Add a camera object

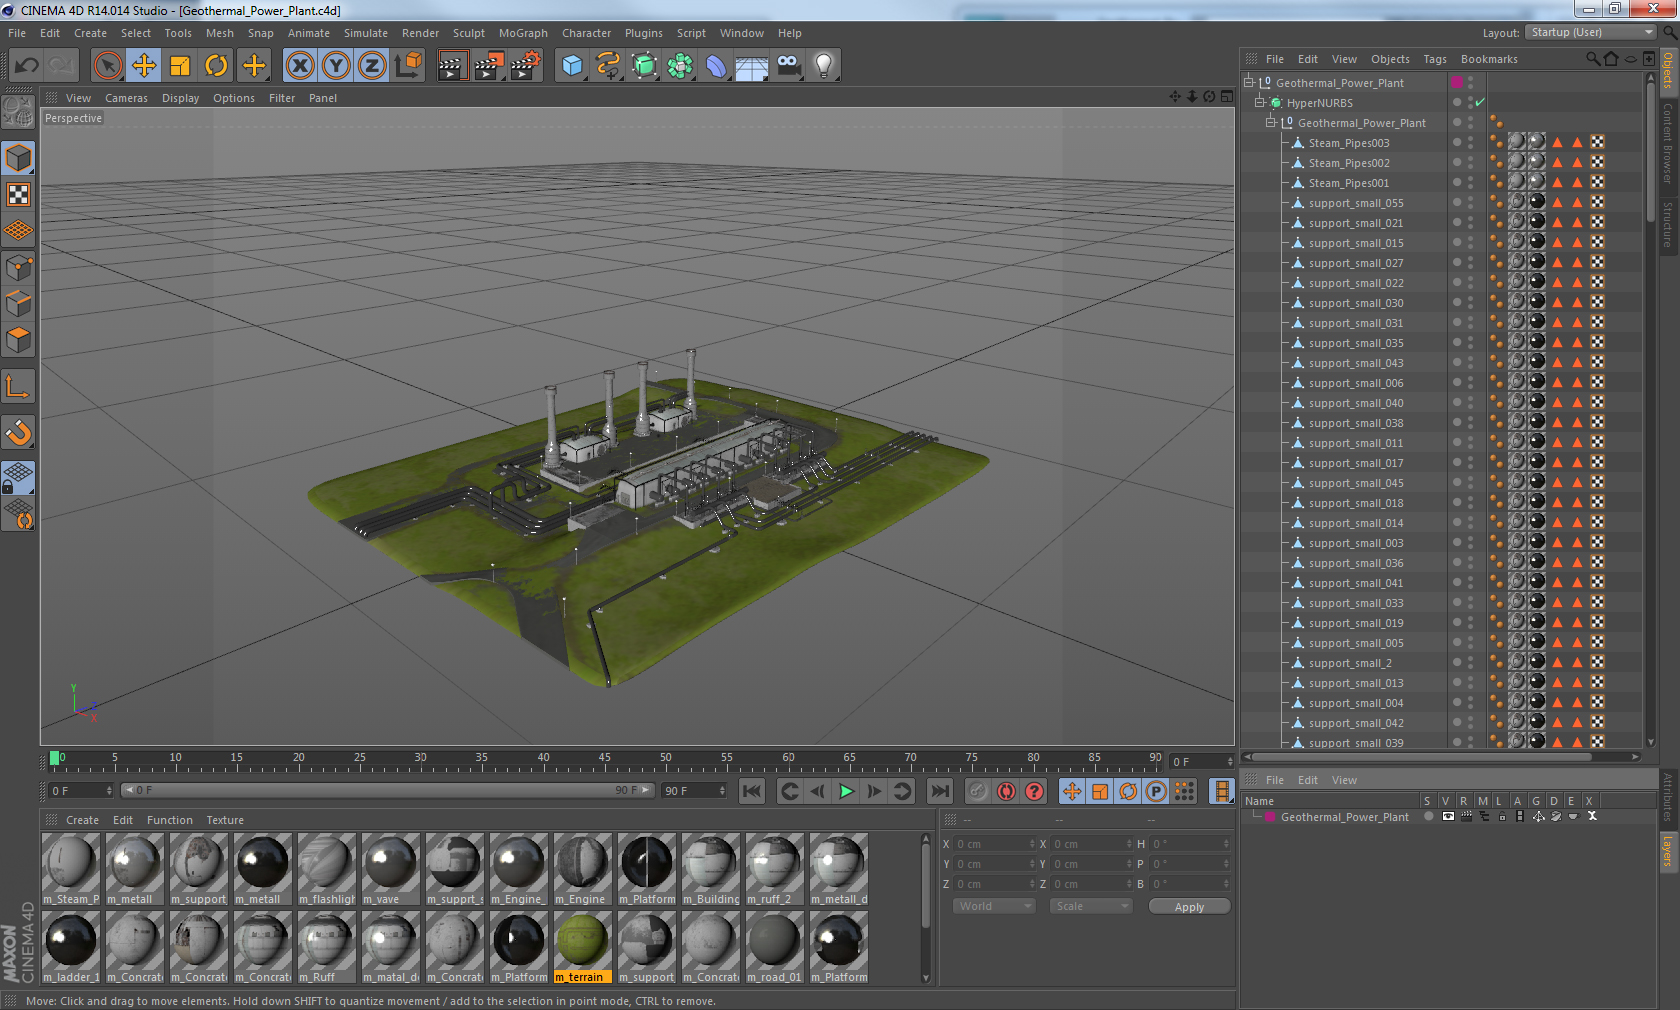pyautogui.click(x=788, y=66)
